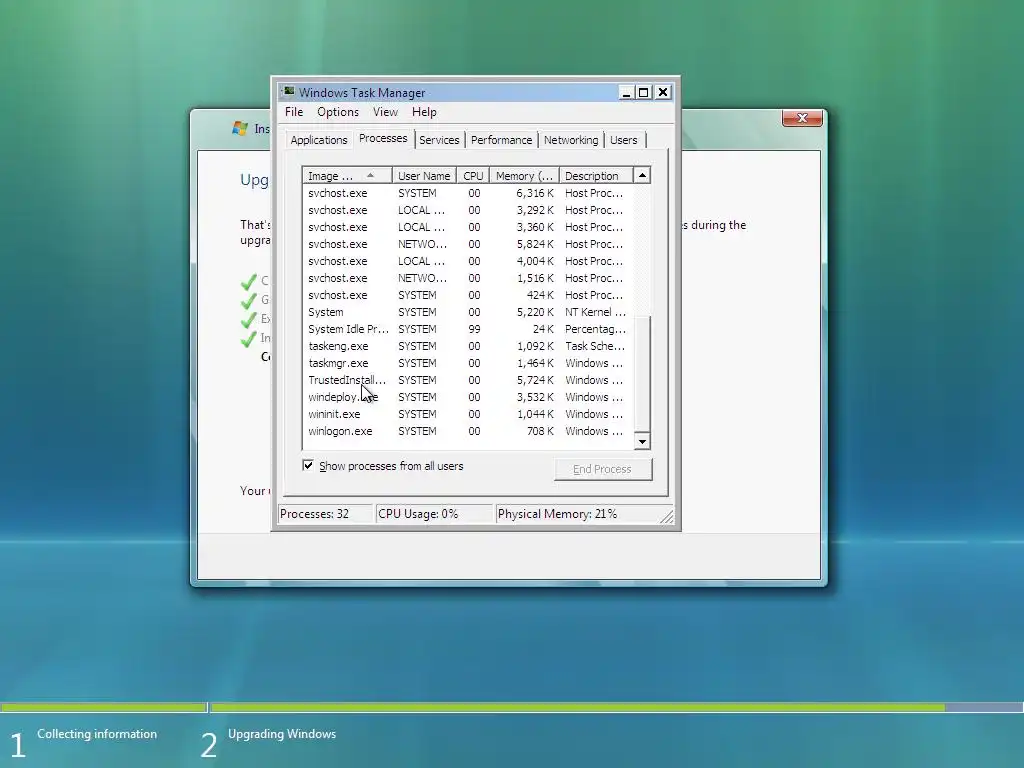Maximize the Windows Task Manager window
1024x768 pixels.
(643, 92)
